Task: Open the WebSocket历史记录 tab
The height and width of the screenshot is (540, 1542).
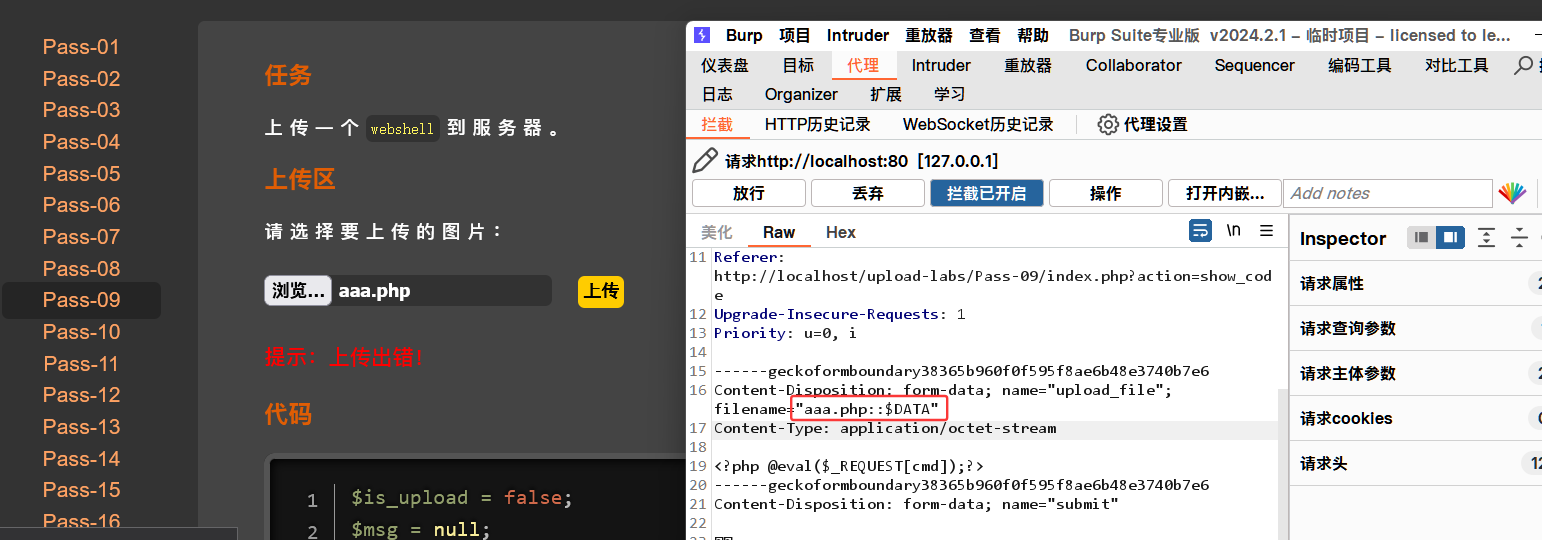Action: pos(978,125)
